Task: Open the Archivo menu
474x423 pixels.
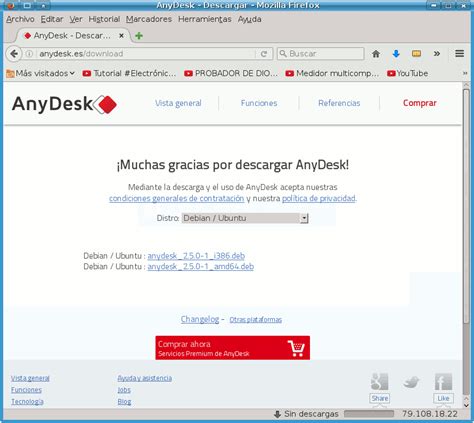Action: tap(20, 19)
